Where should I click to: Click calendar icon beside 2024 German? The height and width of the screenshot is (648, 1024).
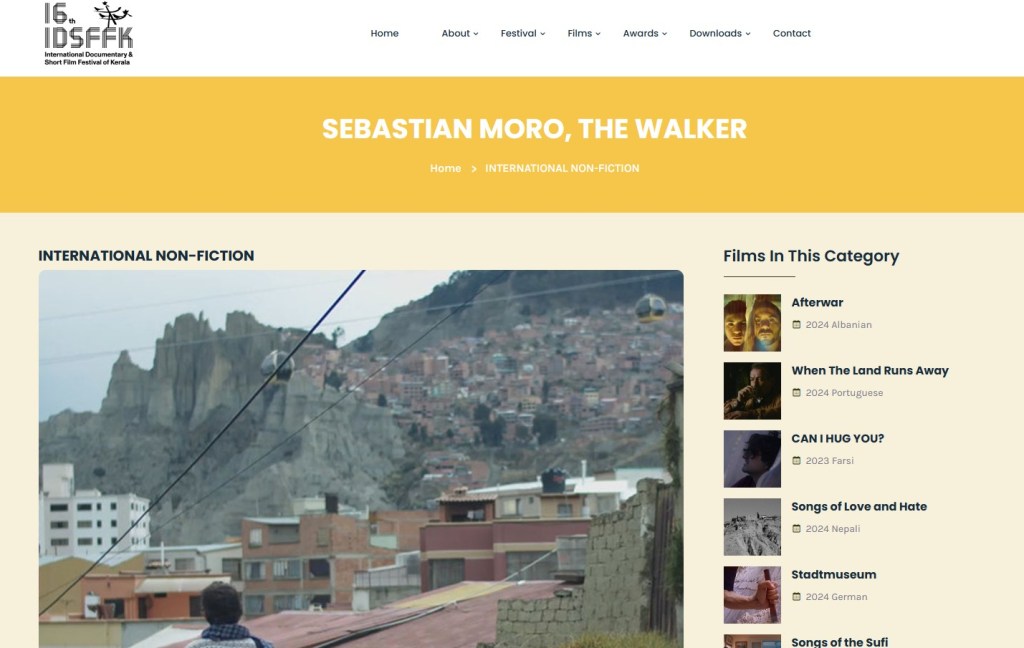pyautogui.click(x=796, y=596)
